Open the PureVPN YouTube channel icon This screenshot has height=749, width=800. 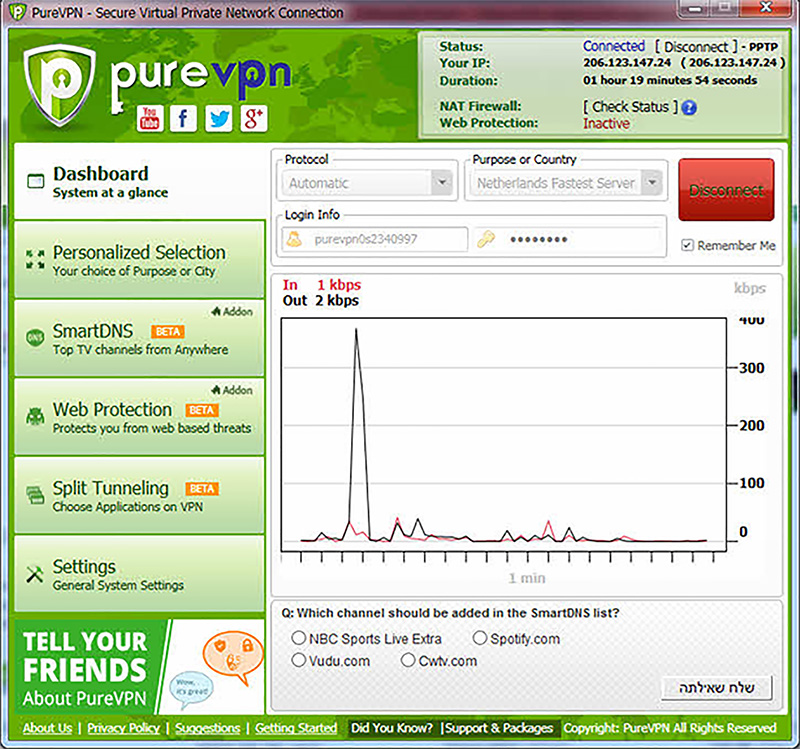point(150,118)
